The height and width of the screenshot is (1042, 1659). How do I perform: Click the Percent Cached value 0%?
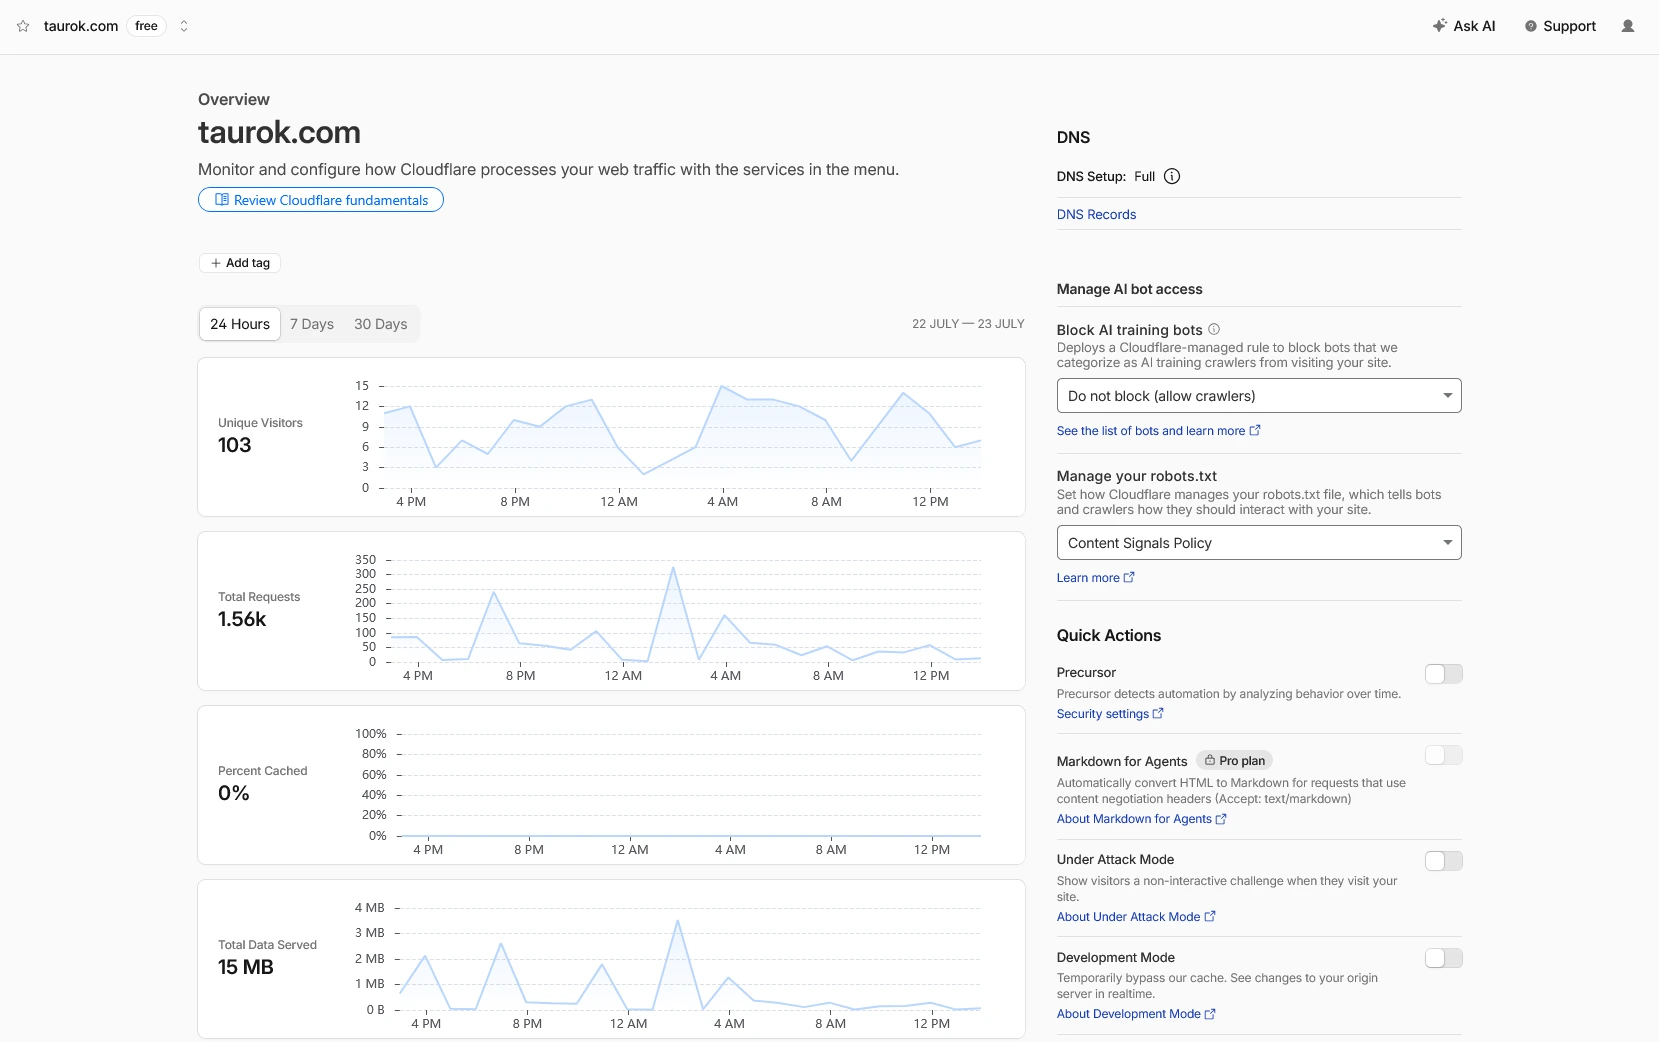pyautogui.click(x=234, y=793)
